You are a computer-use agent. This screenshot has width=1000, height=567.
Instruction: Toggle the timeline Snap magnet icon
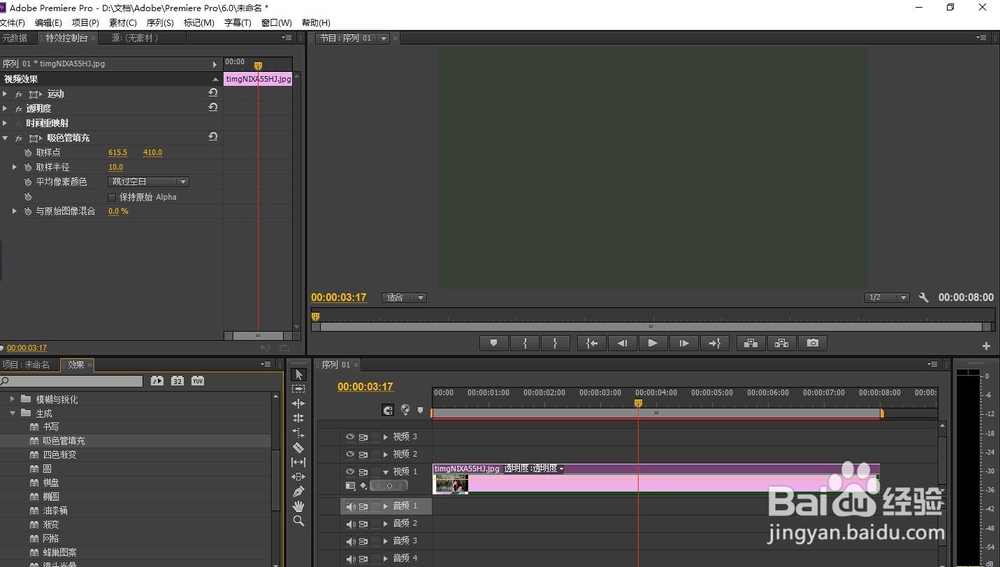pyautogui.click(x=388, y=410)
